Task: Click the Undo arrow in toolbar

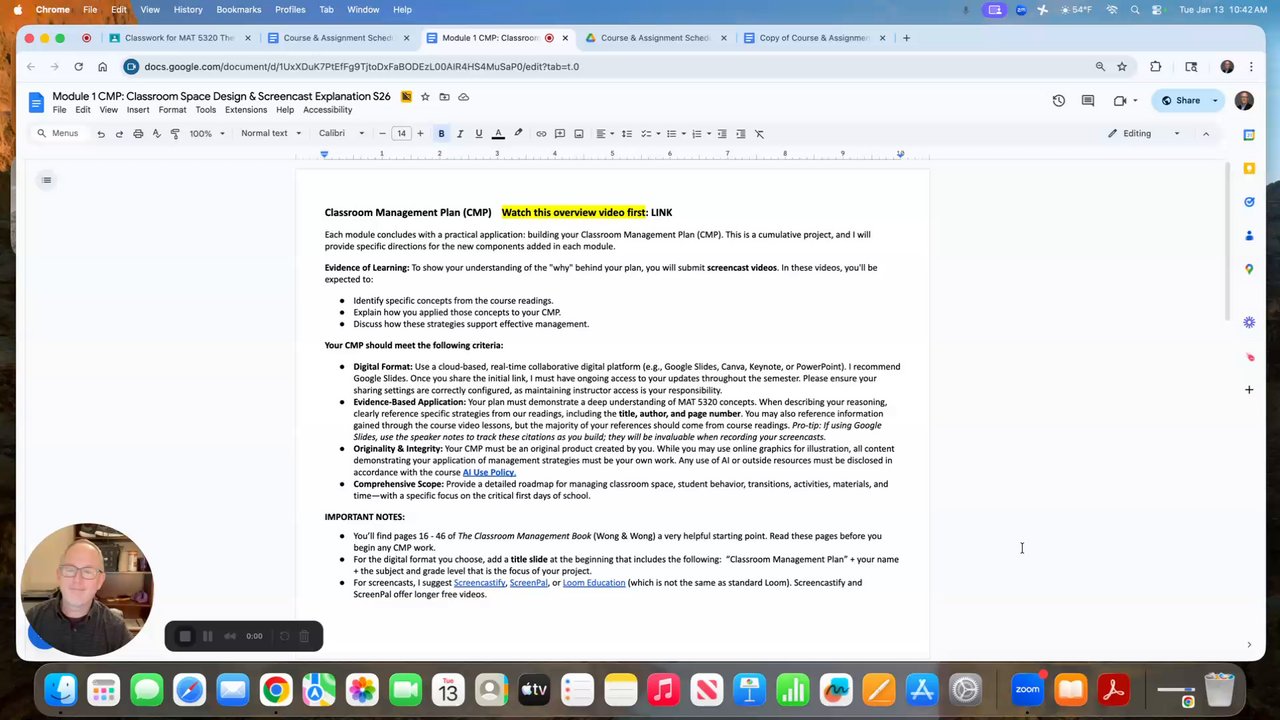Action: [100, 133]
